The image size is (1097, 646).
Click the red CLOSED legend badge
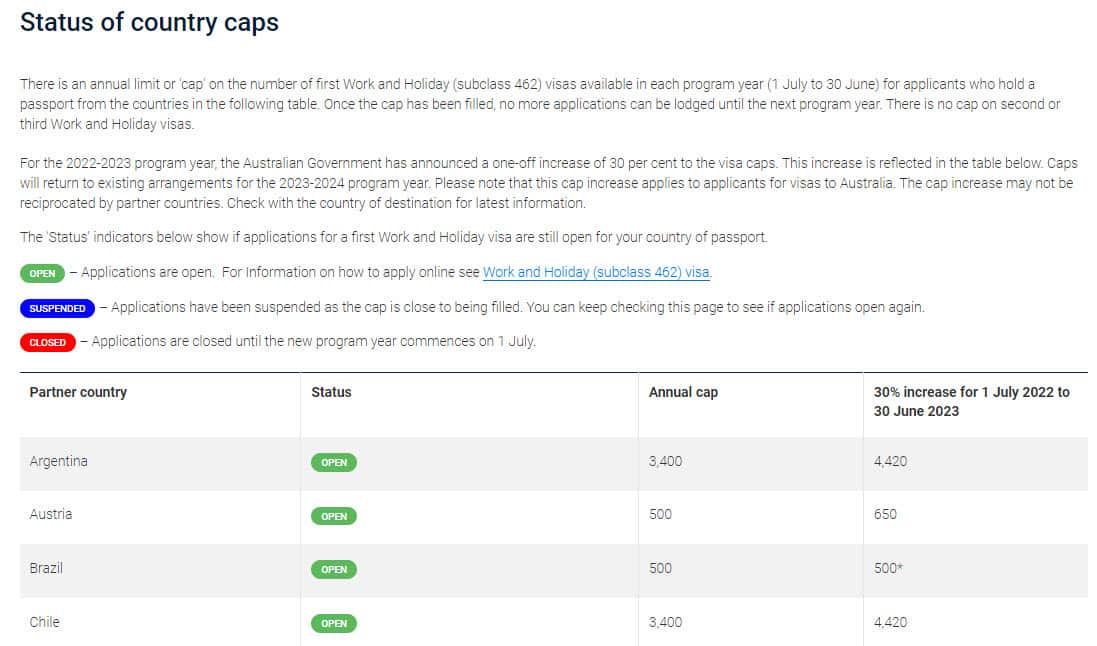coord(47,342)
